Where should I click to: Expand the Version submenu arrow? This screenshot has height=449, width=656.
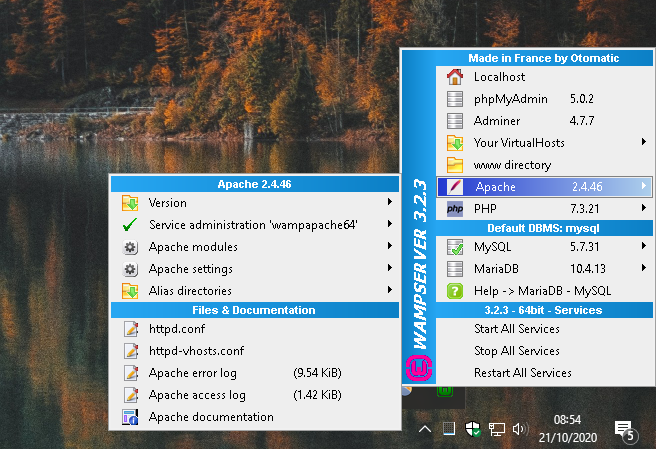click(x=390, y=202)
